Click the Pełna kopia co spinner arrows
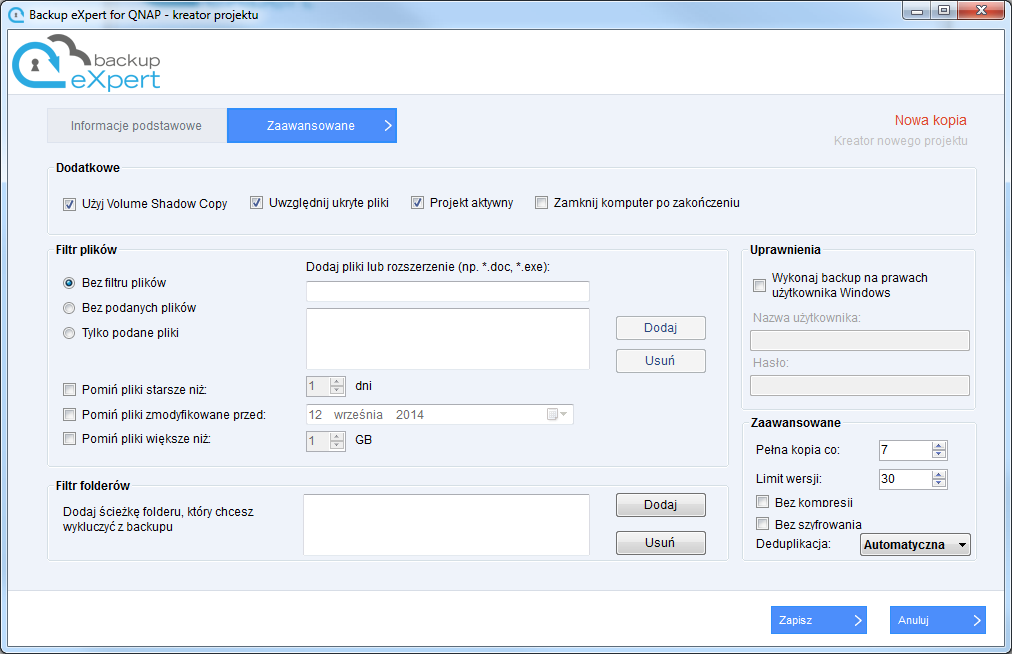1012x654 pixels. coord(939,450)
